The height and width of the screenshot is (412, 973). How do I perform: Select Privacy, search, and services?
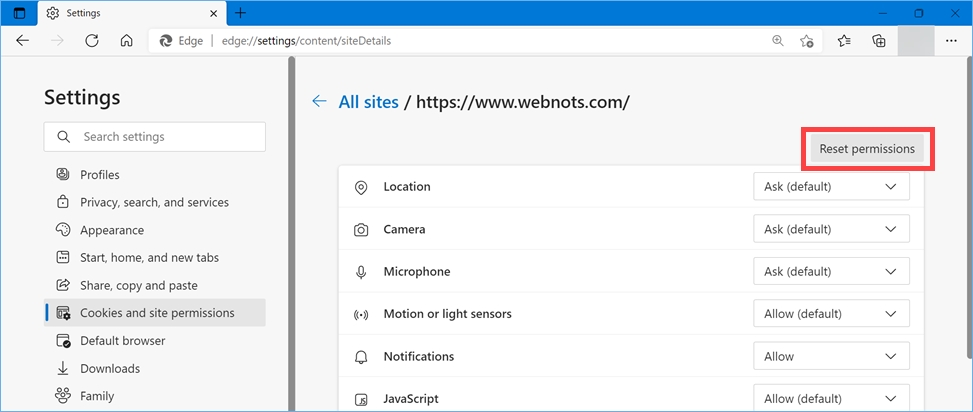click(x=154, y=202)
